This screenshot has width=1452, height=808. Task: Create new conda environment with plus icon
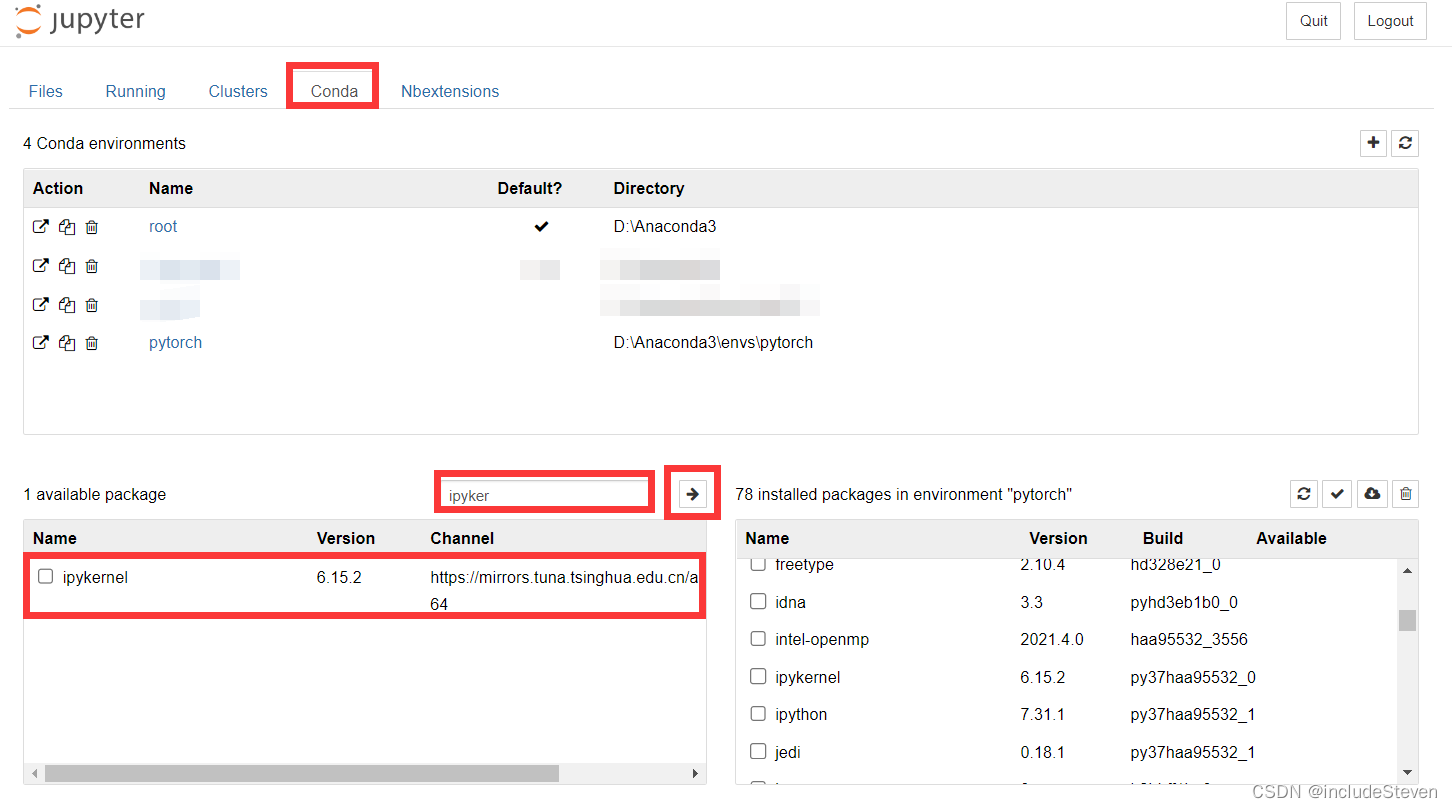pos(1374,143)
